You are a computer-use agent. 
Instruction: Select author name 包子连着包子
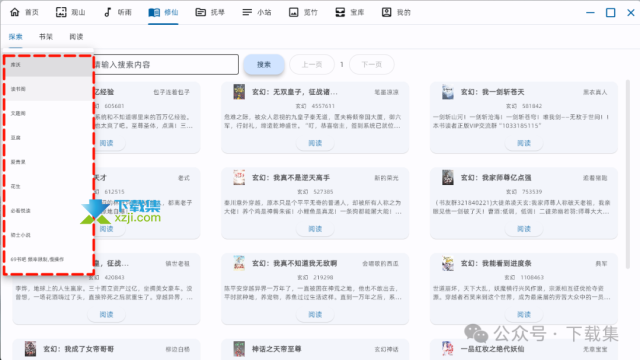(171, 92)
